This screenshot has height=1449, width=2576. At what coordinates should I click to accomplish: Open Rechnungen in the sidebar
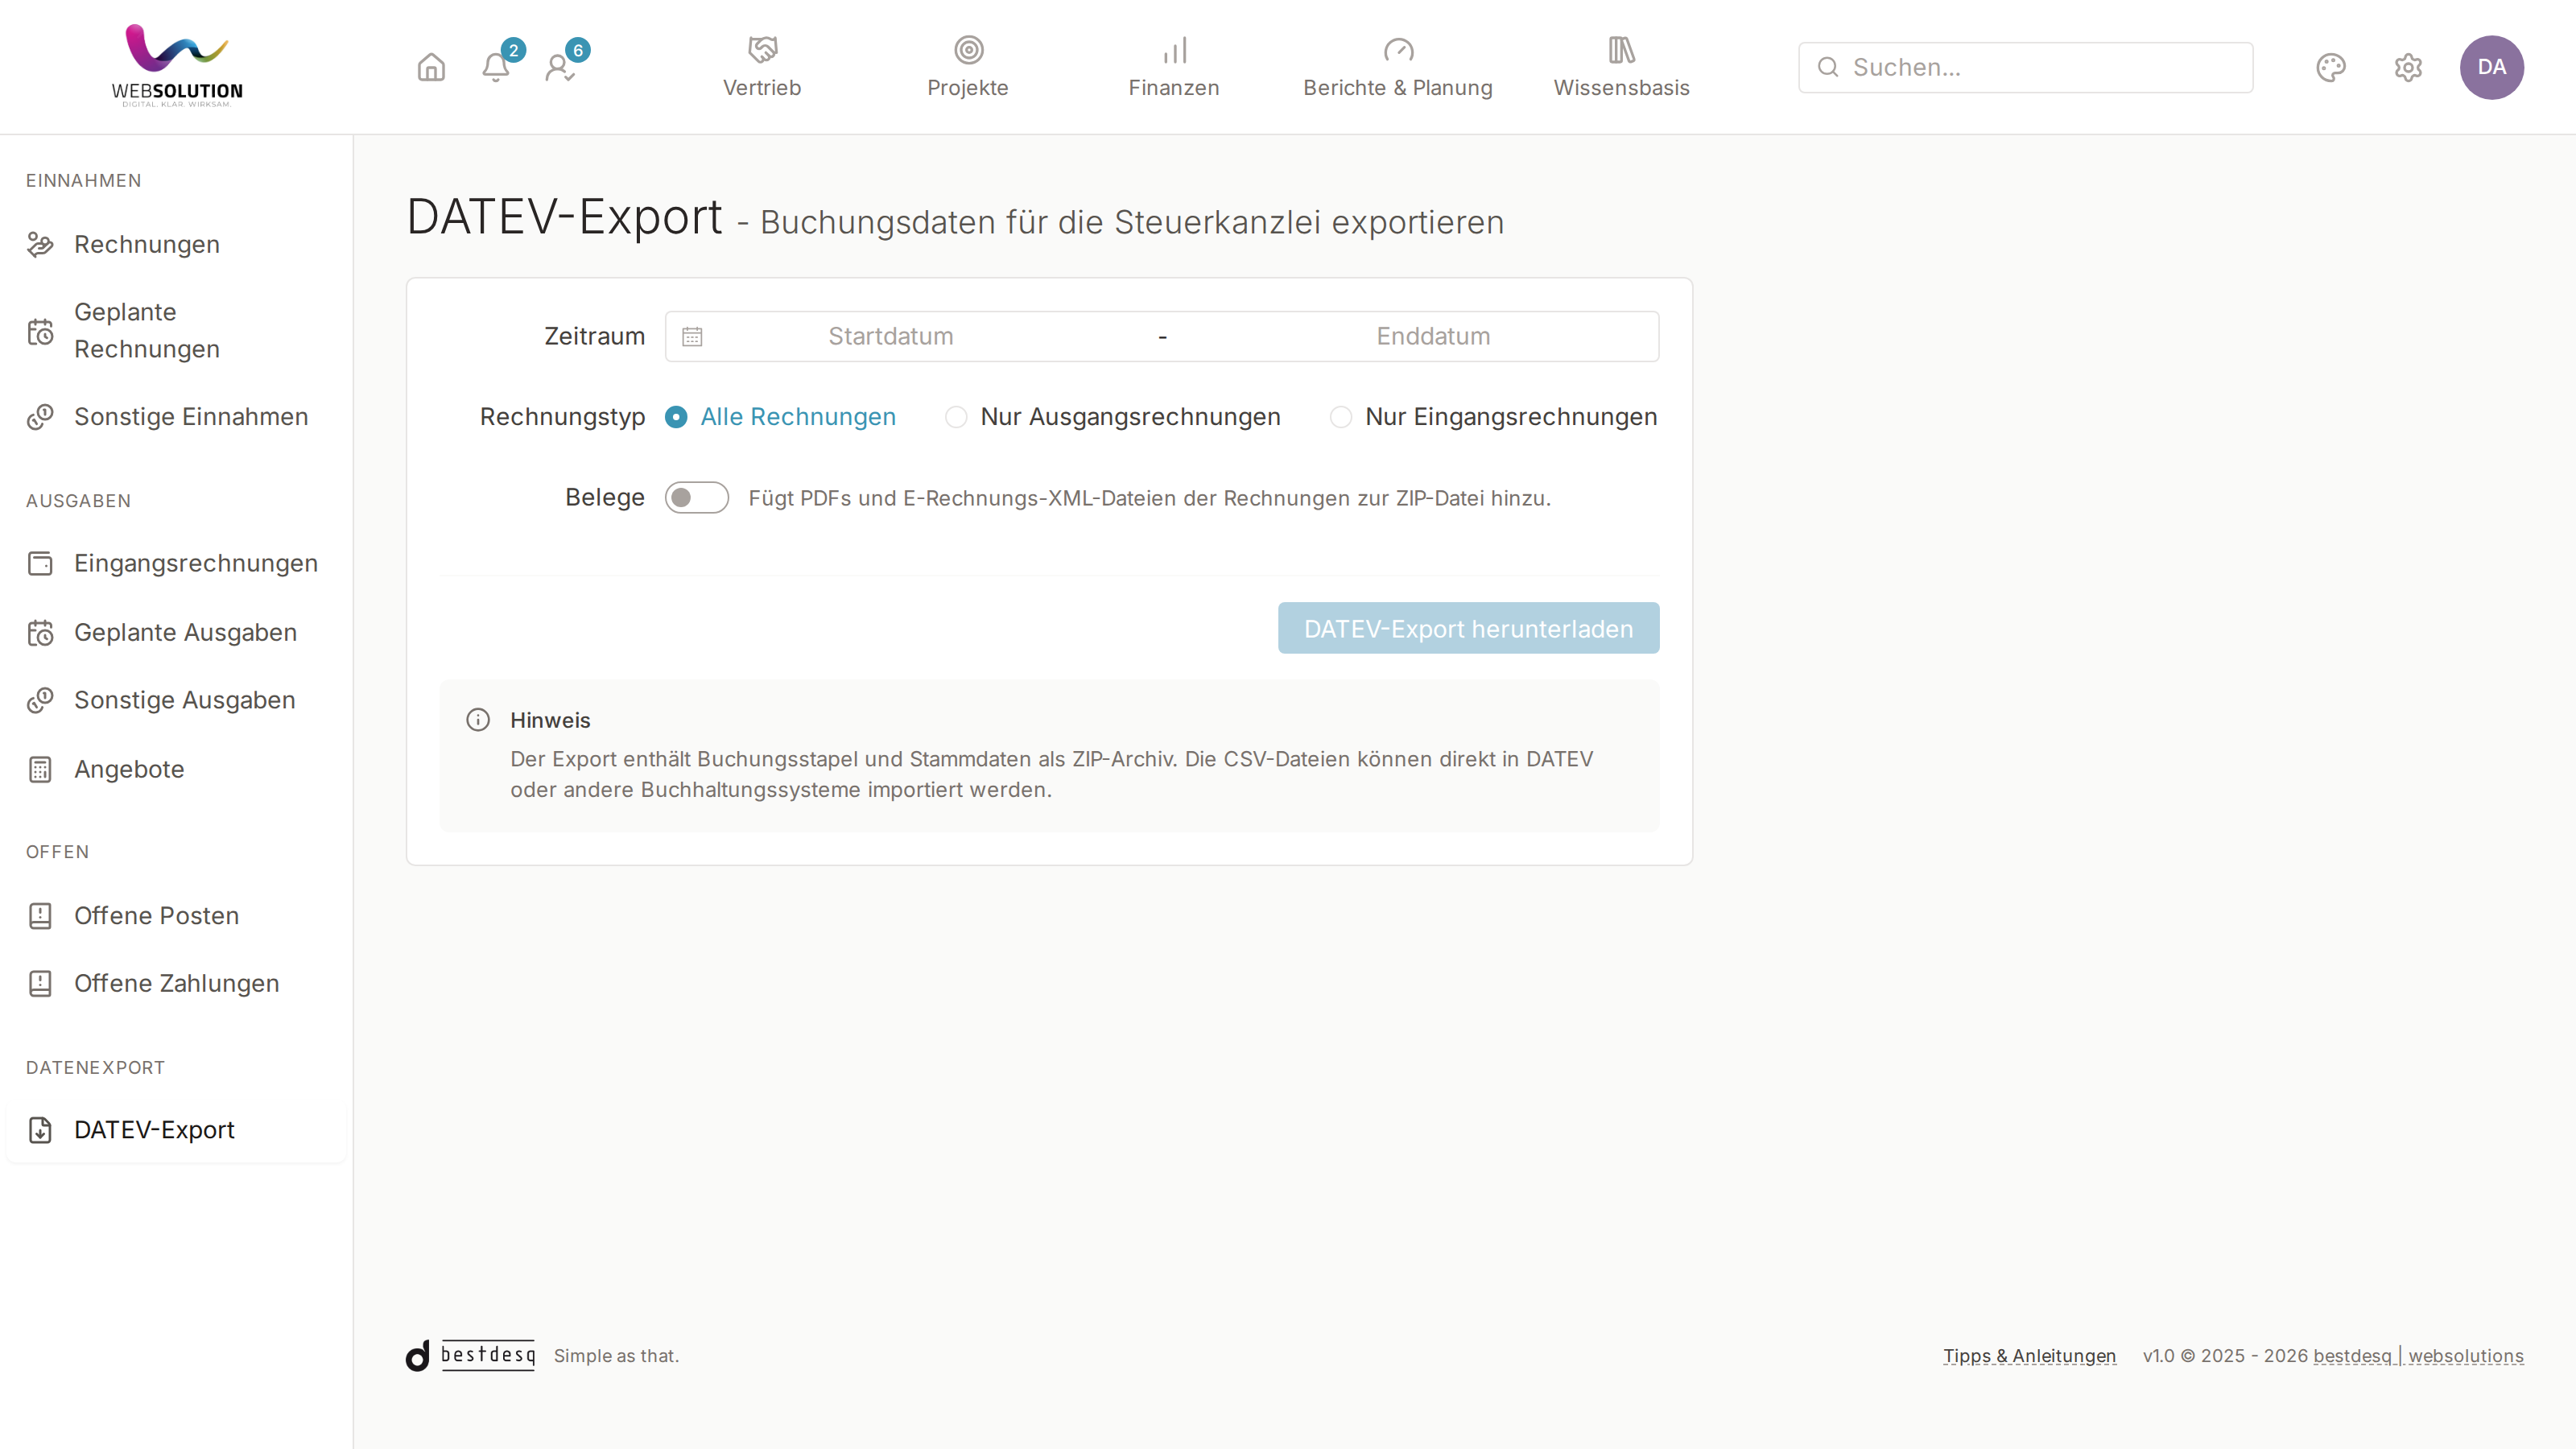click(x=176, y=245)
